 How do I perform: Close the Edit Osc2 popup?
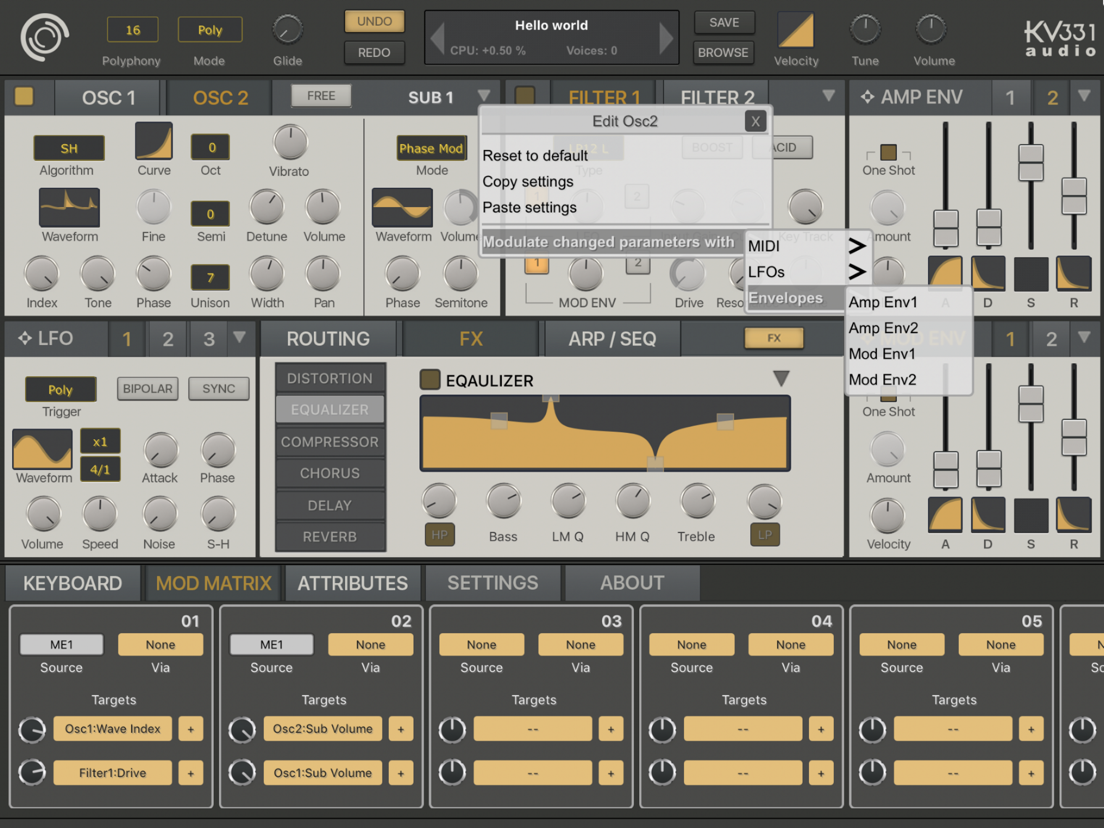click(755, 121)
